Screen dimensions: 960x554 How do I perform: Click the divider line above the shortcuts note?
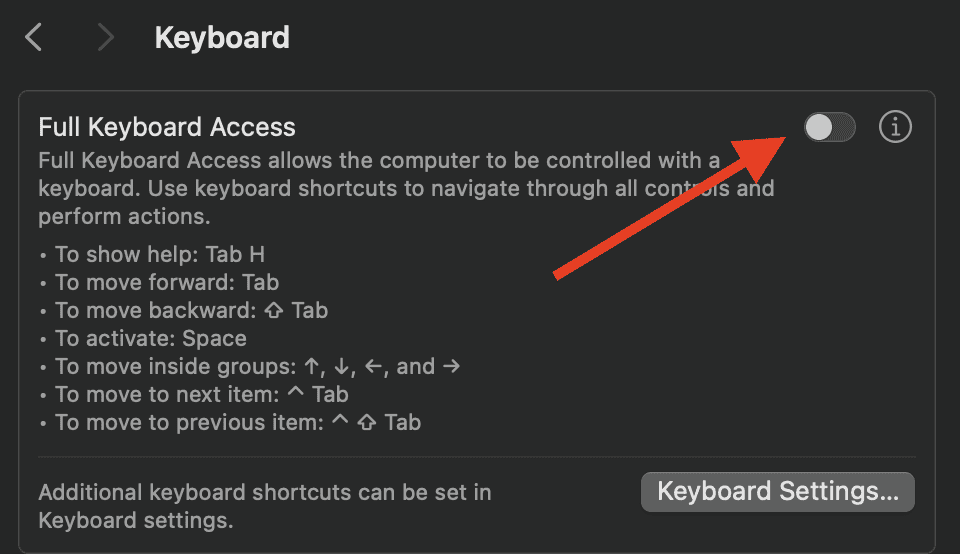(x=476, y=457)
